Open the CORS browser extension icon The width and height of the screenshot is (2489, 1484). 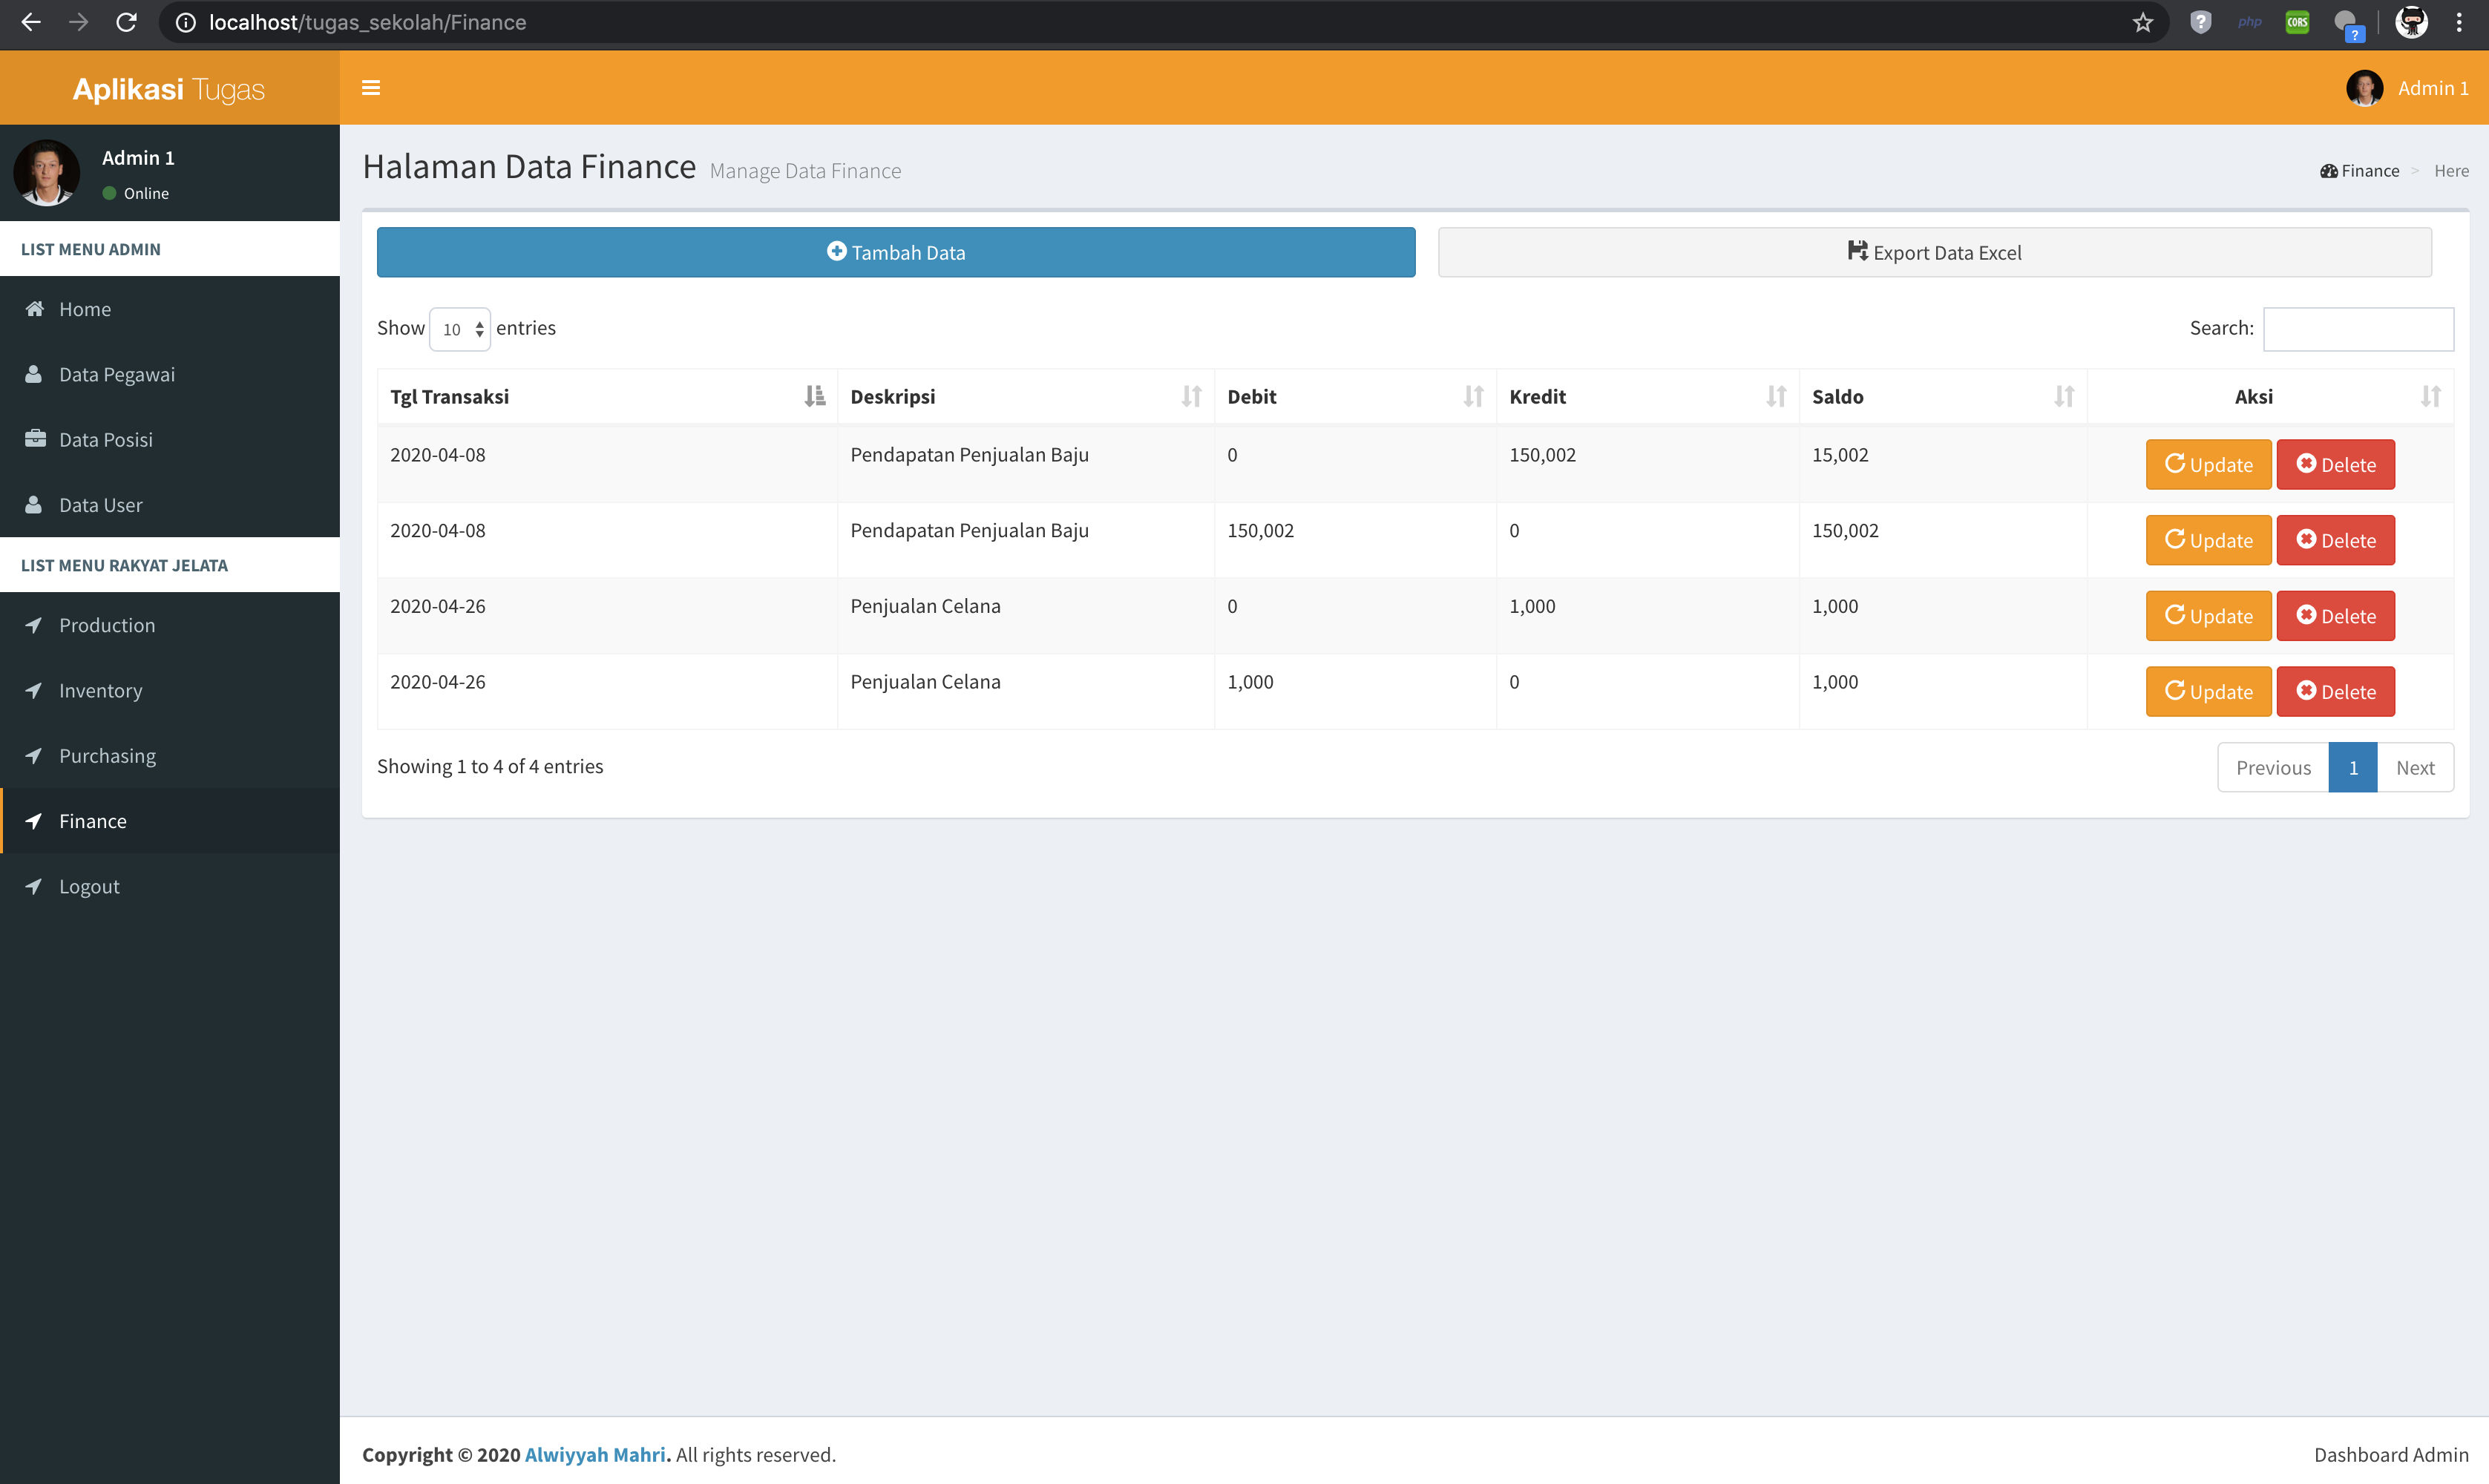[x=2297, y=22]
